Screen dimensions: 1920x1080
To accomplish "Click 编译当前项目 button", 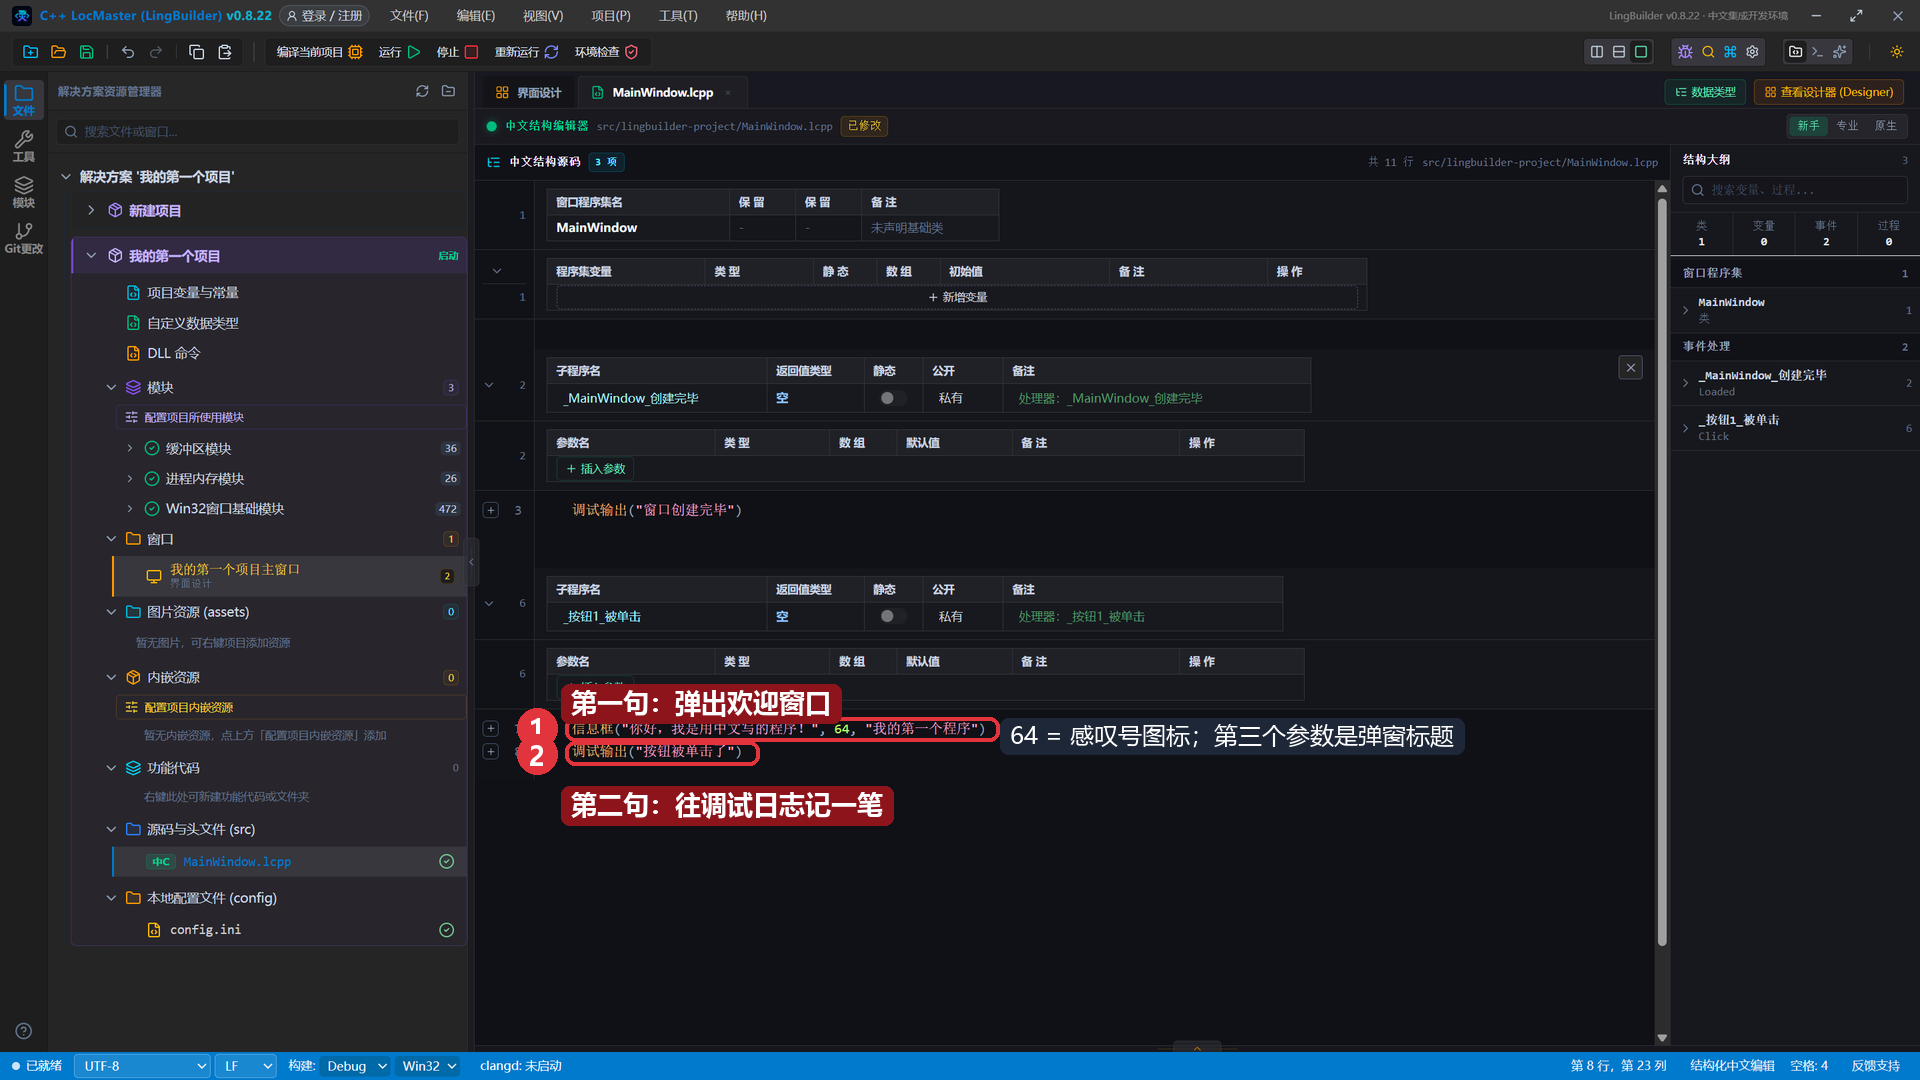I will click(x=319, y=52).
